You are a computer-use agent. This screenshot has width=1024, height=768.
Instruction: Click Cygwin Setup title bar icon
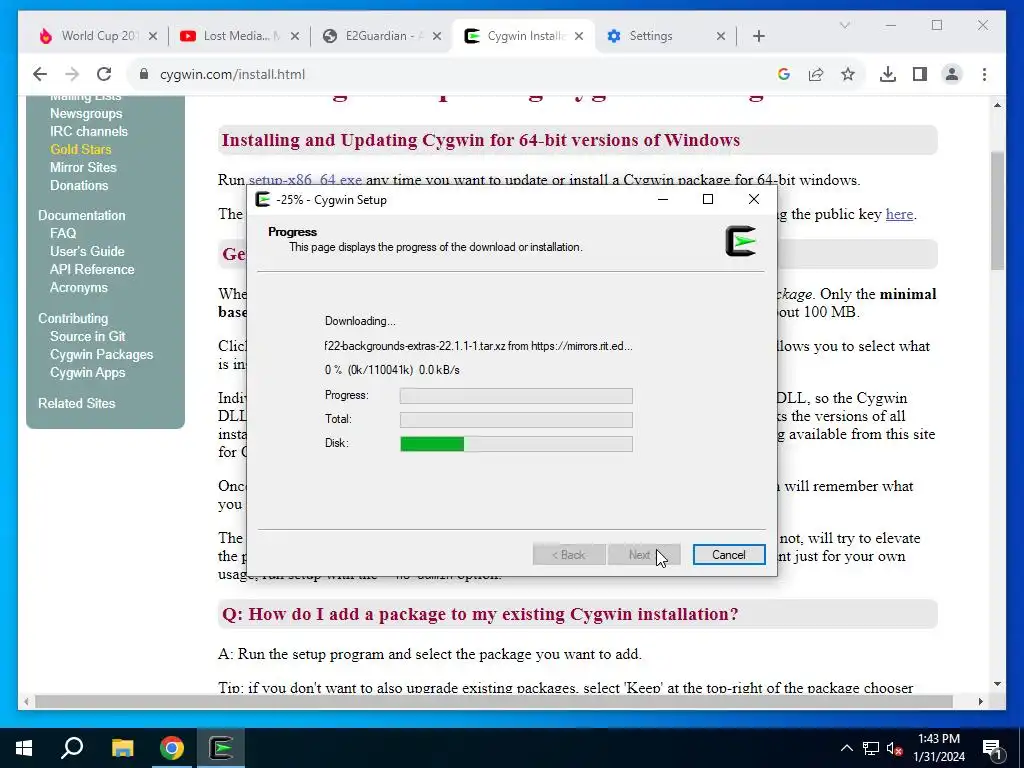pyautogui.click(x=263, y=200)
